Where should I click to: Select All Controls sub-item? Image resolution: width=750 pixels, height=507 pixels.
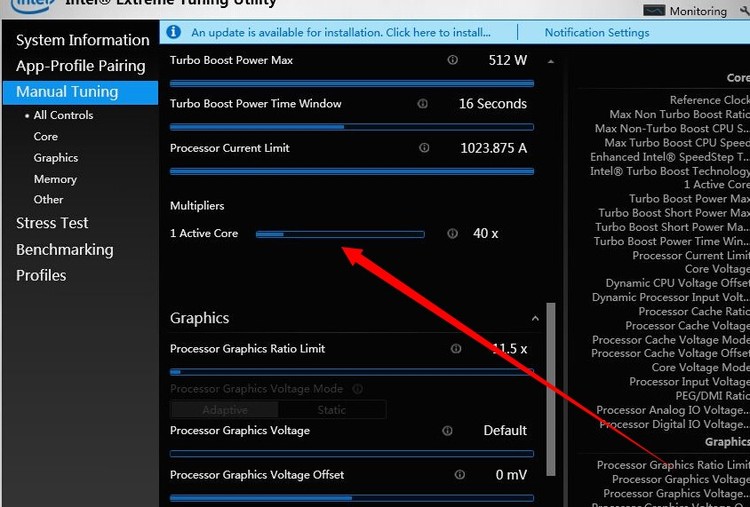tap(63, 115)
